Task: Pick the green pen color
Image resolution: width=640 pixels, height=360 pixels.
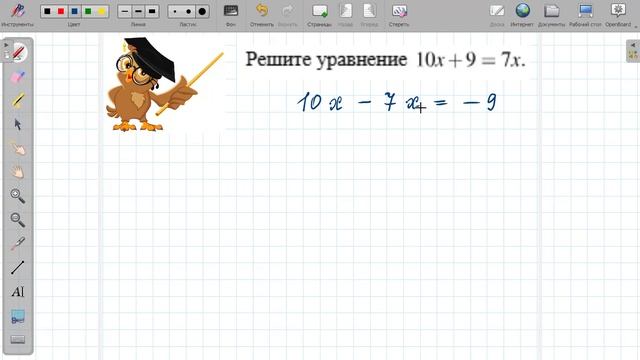Action: tap(88, 11)
